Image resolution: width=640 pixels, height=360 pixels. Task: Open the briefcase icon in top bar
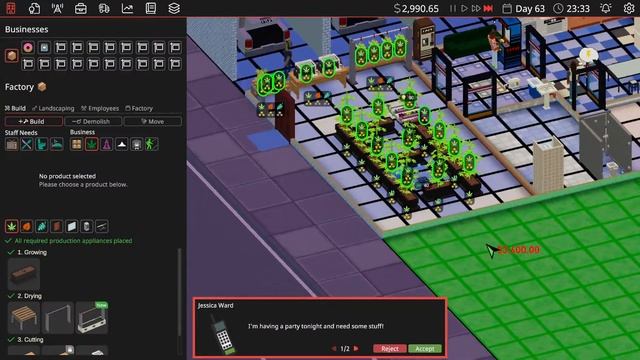[x=80, y=8]
